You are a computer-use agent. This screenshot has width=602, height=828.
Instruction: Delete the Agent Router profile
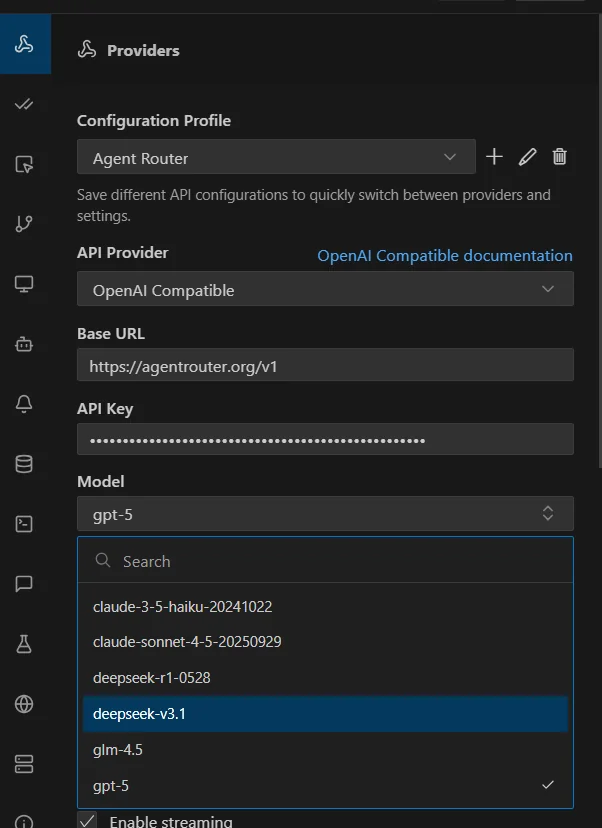[x=560, y=157]
